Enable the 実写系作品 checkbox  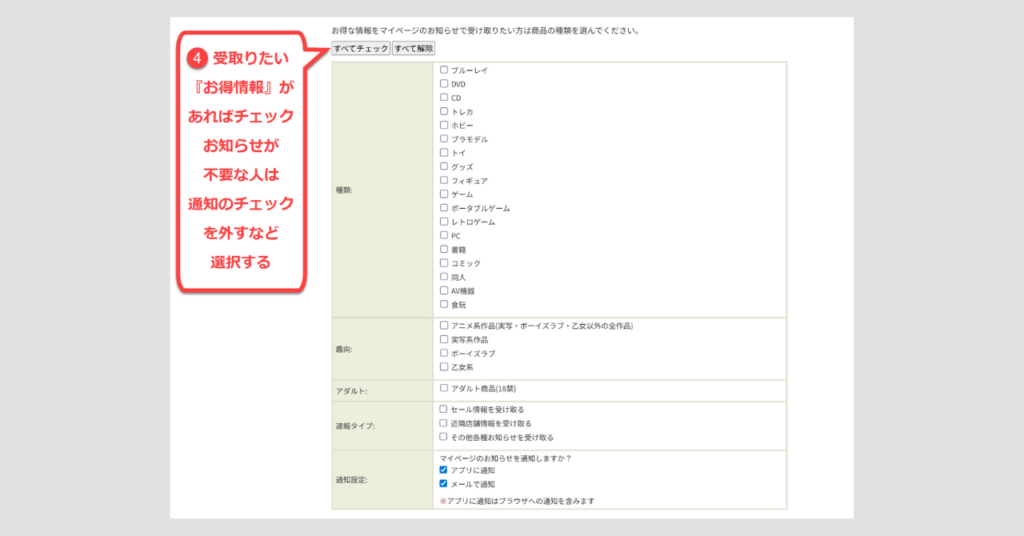[x=444, y=339]
